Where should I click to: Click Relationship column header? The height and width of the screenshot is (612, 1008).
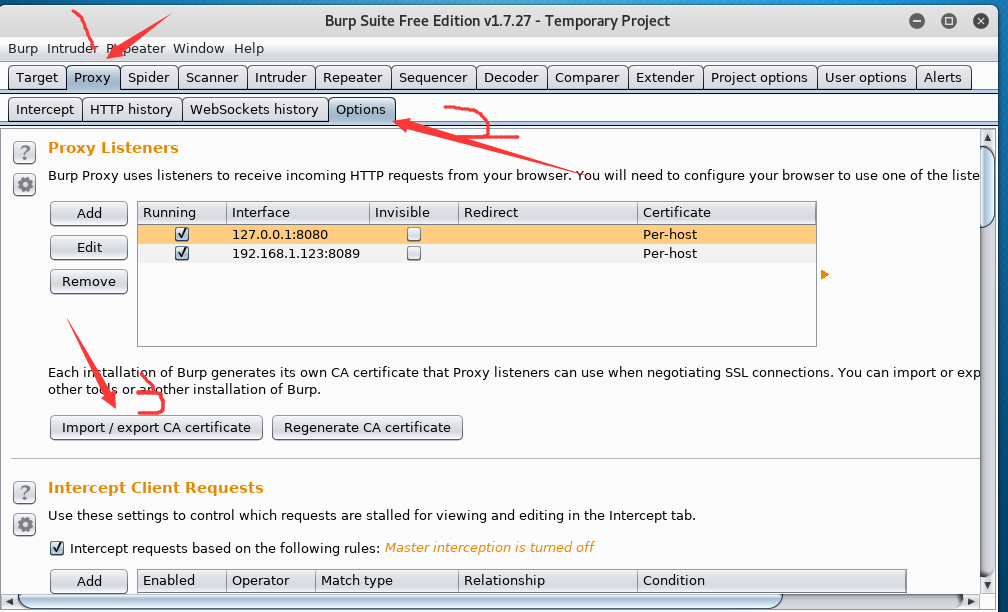pyautogui.click(x=548, y=580)
